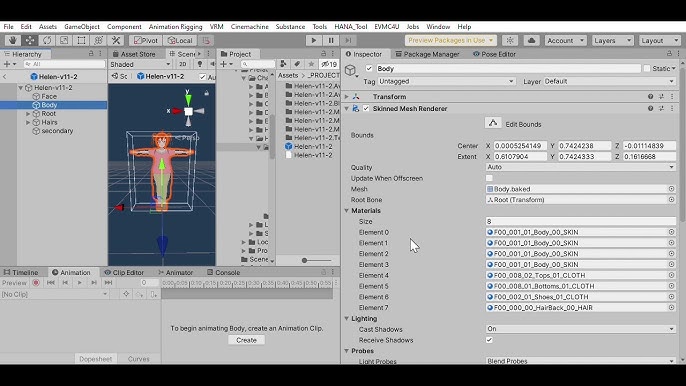Open Account dropdown button

pyautogui.click(x=565, y=40)
